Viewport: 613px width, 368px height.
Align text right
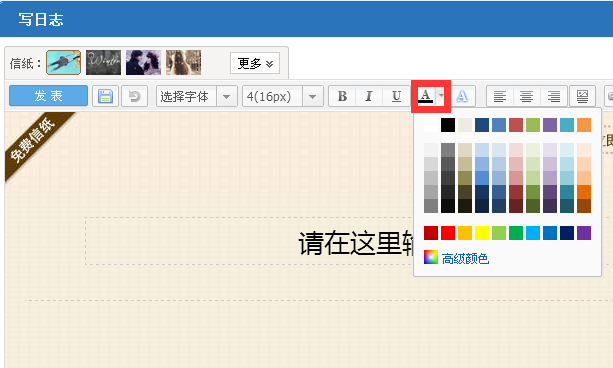554,96
